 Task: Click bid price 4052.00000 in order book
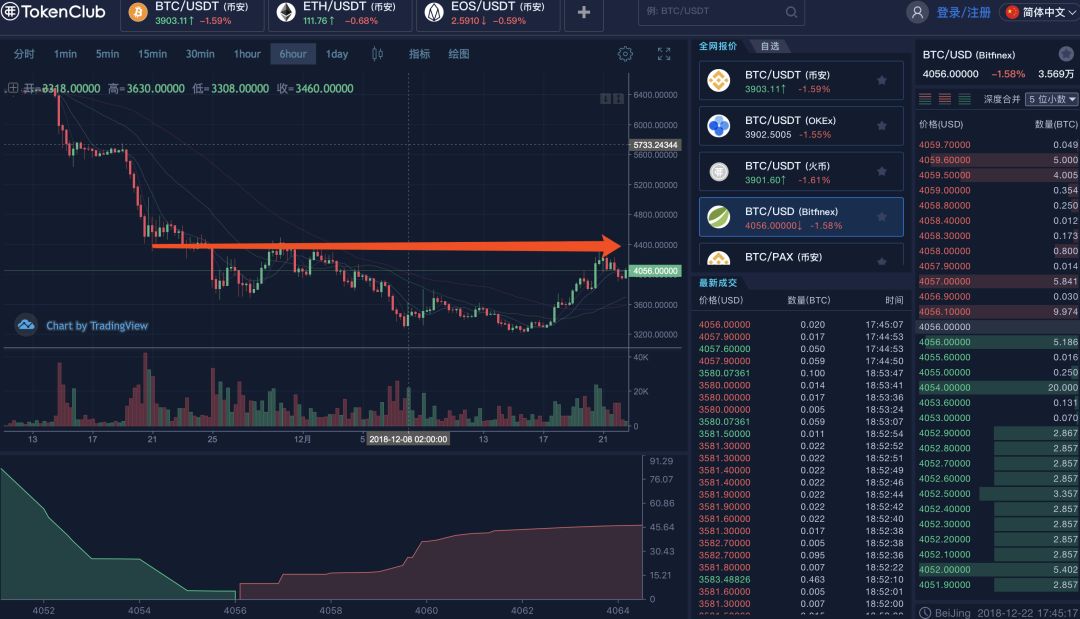click(944, 569)
